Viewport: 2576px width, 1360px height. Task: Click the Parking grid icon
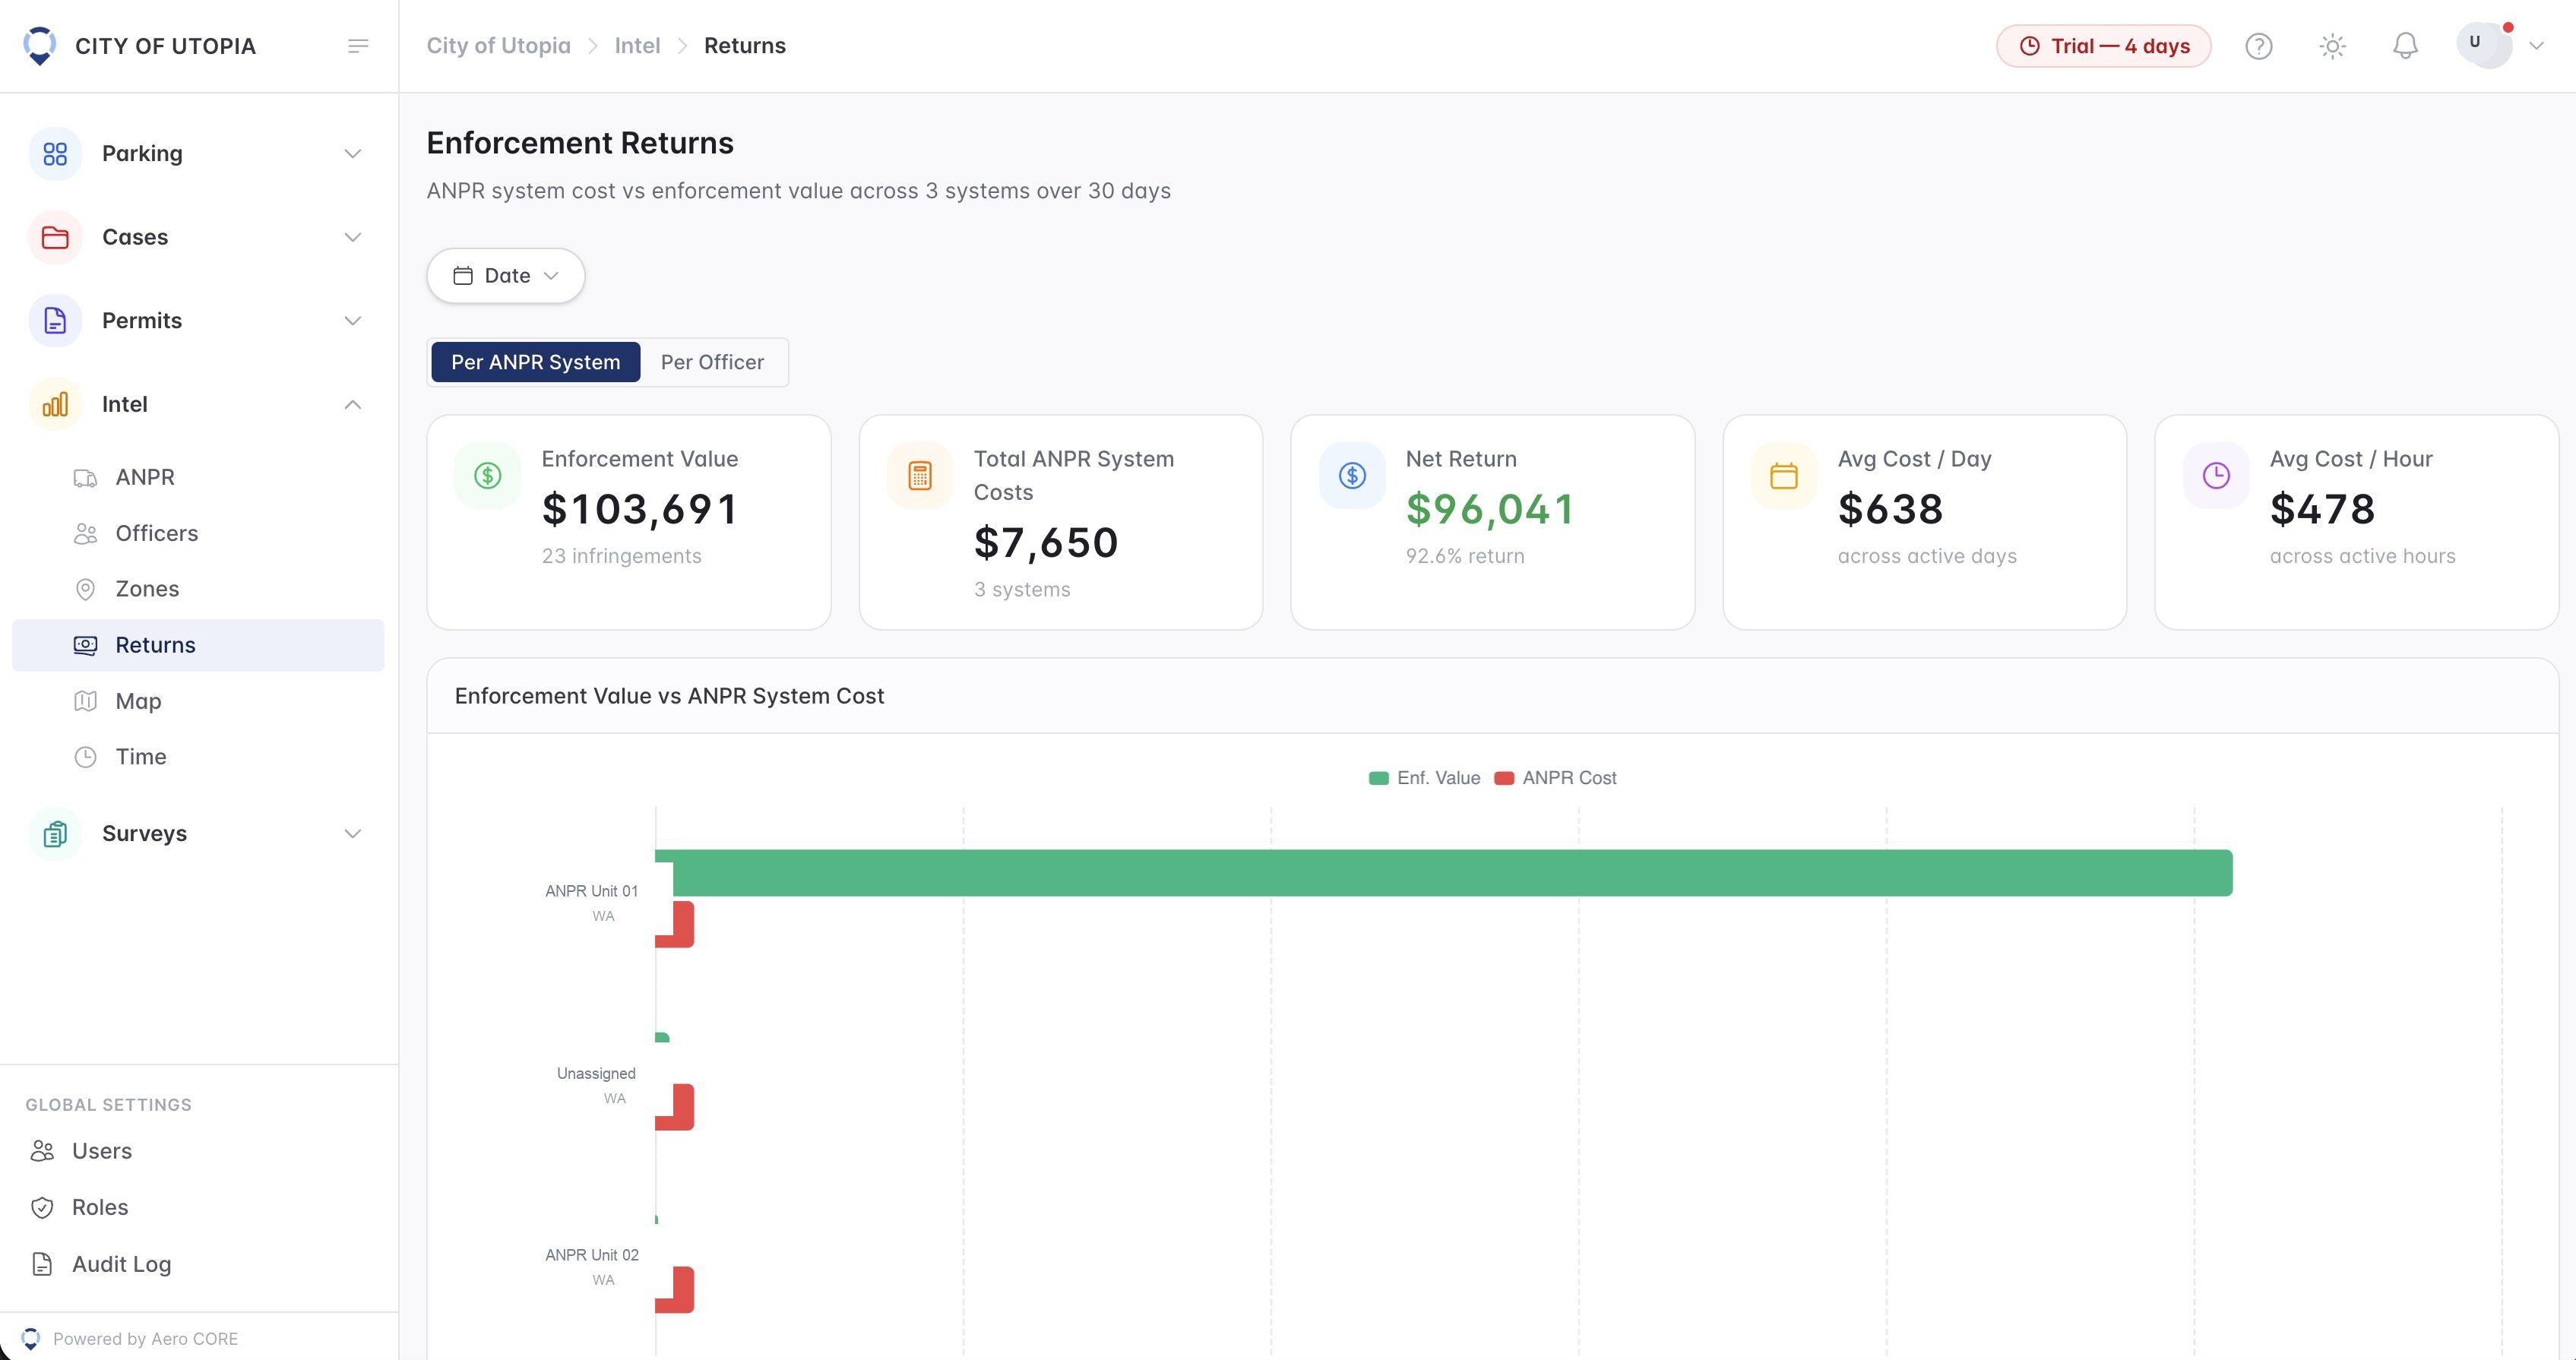(55, 154)
